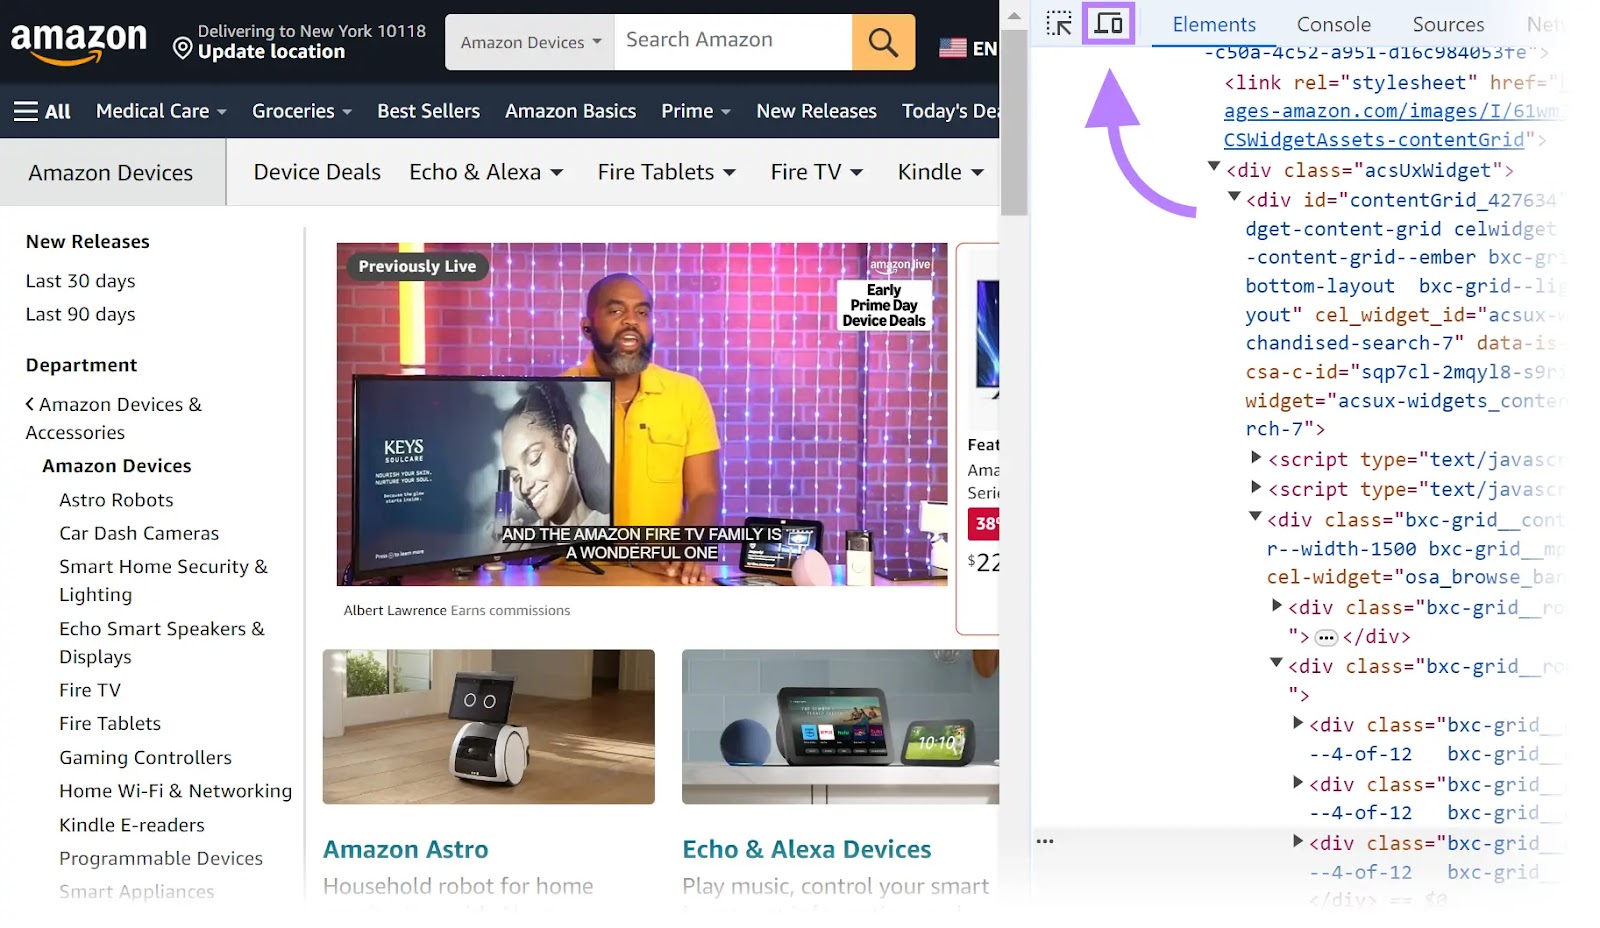
Task: Click the ellipsis in collapsed div element
Action: (x=1326, y=637)
